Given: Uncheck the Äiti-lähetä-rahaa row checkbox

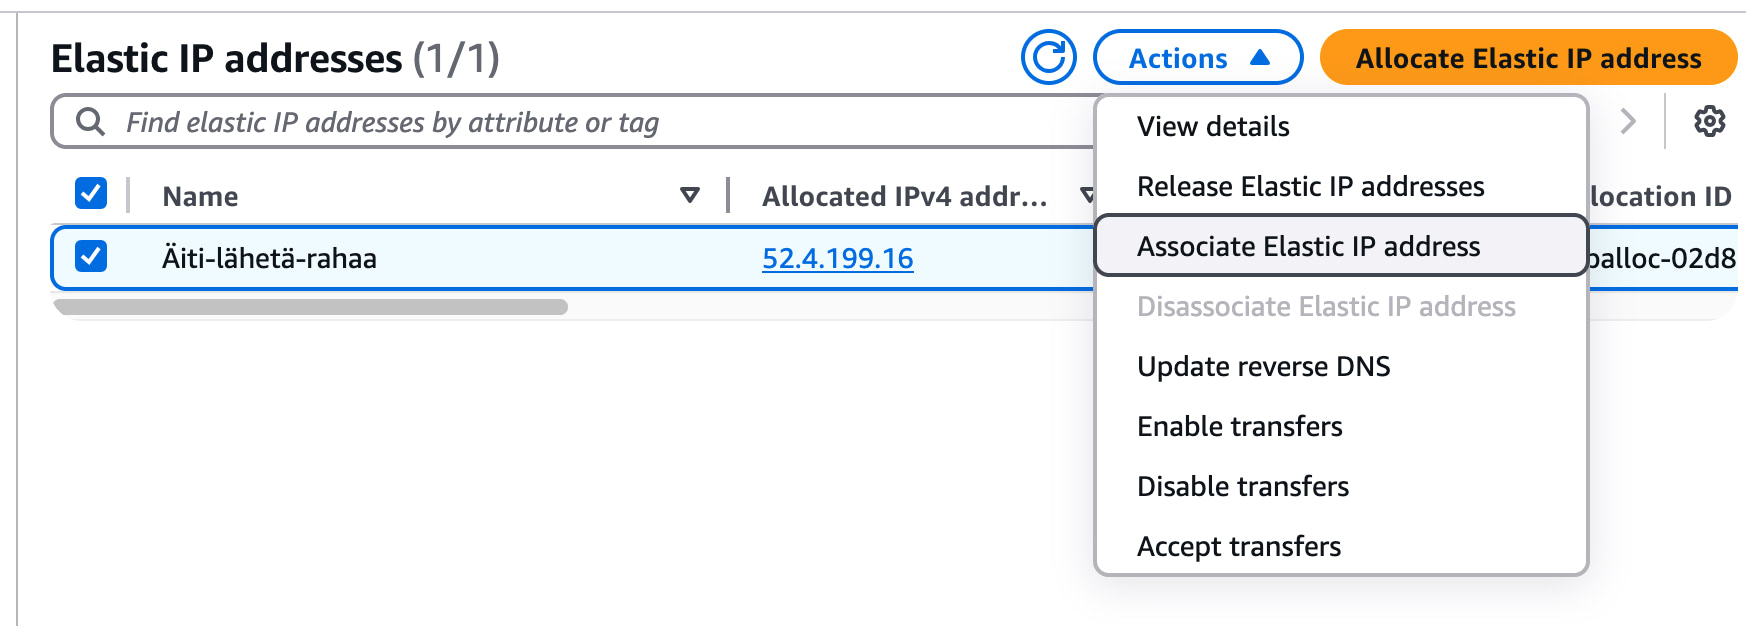Looking at the screenshot, I should (x=91, y=257).
